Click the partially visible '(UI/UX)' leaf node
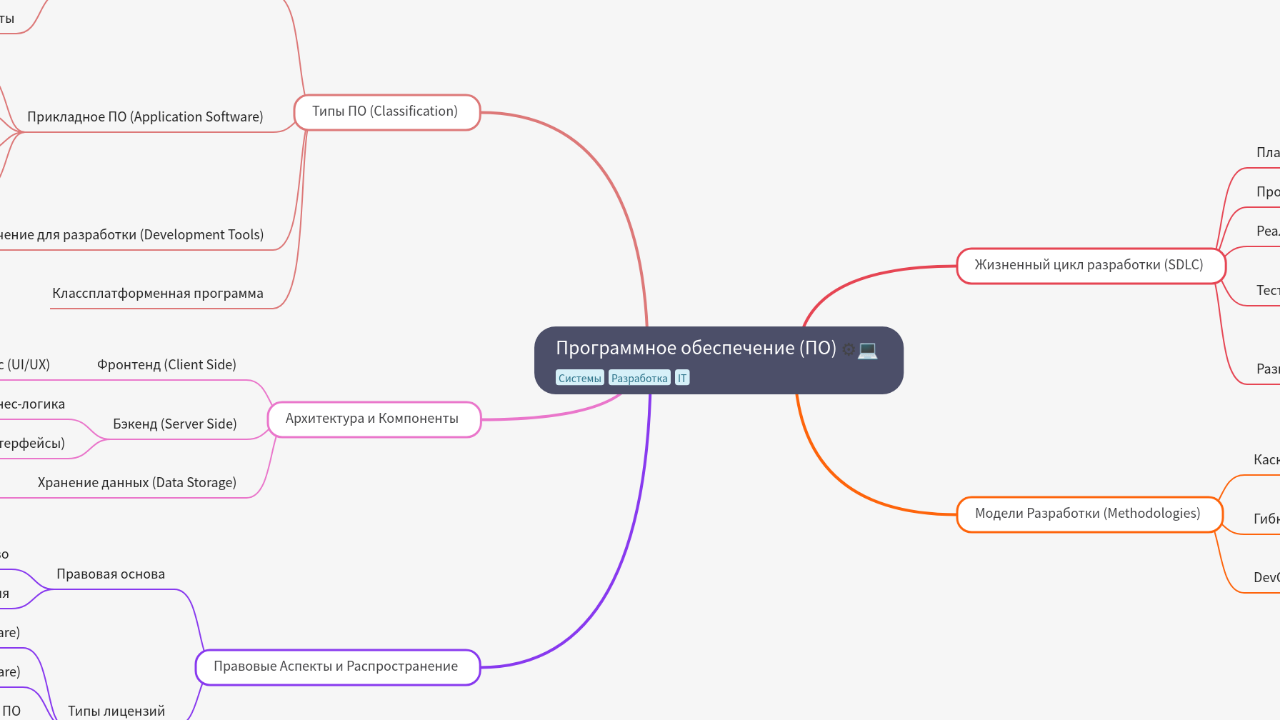The height and width of the screenshot is (720, 1280). coord(24,365)
